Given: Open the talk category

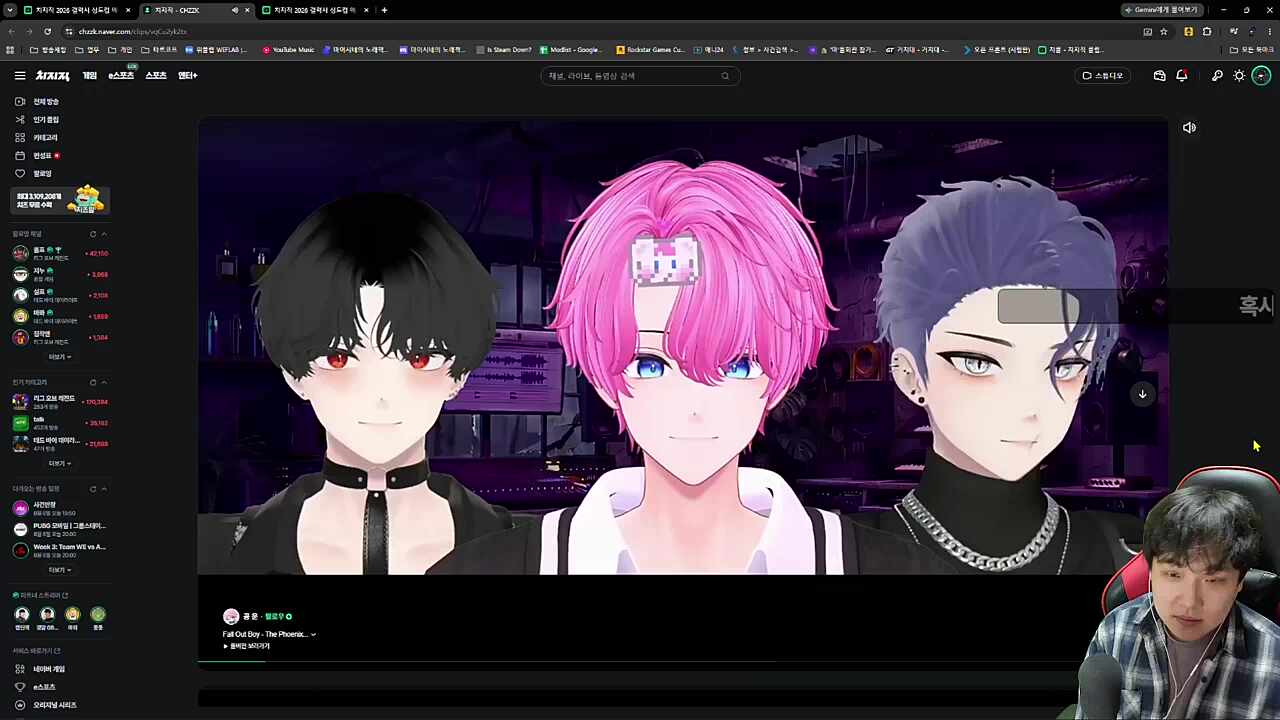Looking at the screenshot, I should pos(60,422).
